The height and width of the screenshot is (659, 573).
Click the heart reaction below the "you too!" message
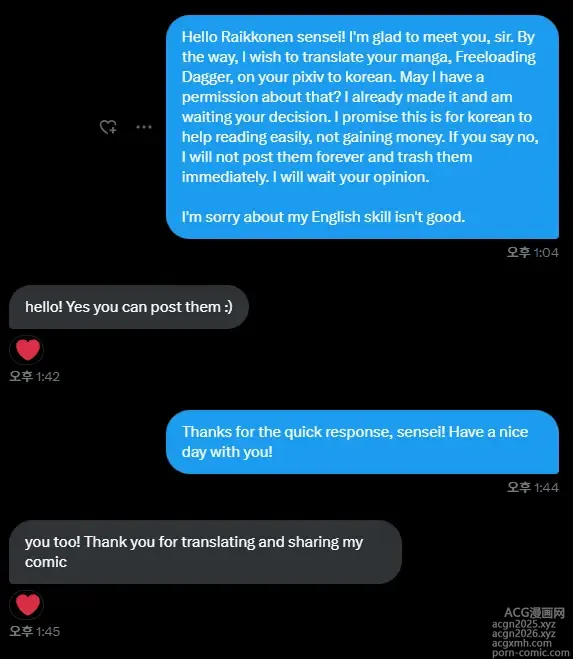tap(27, 605)
